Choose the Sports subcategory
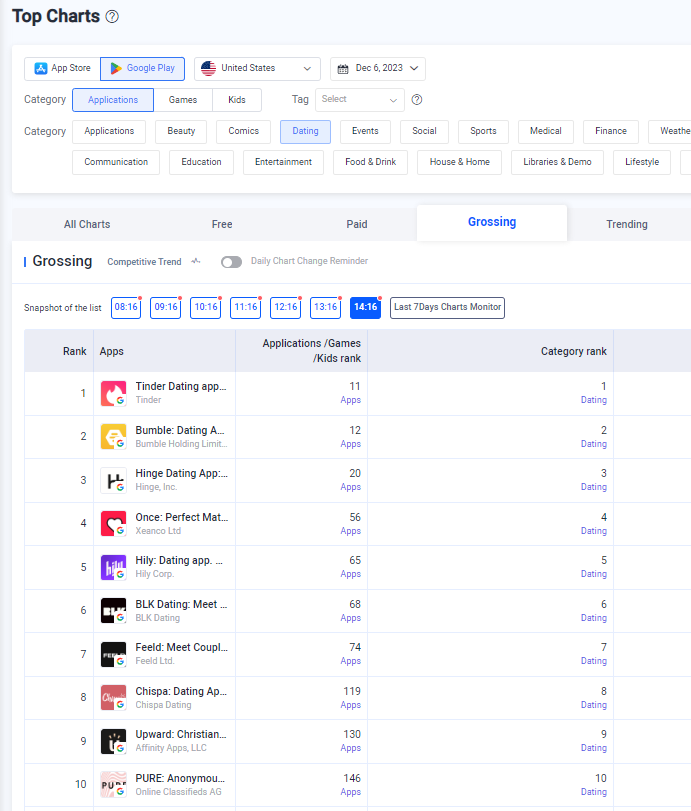The height and width of the screenshot is (811, 691). 483,131
